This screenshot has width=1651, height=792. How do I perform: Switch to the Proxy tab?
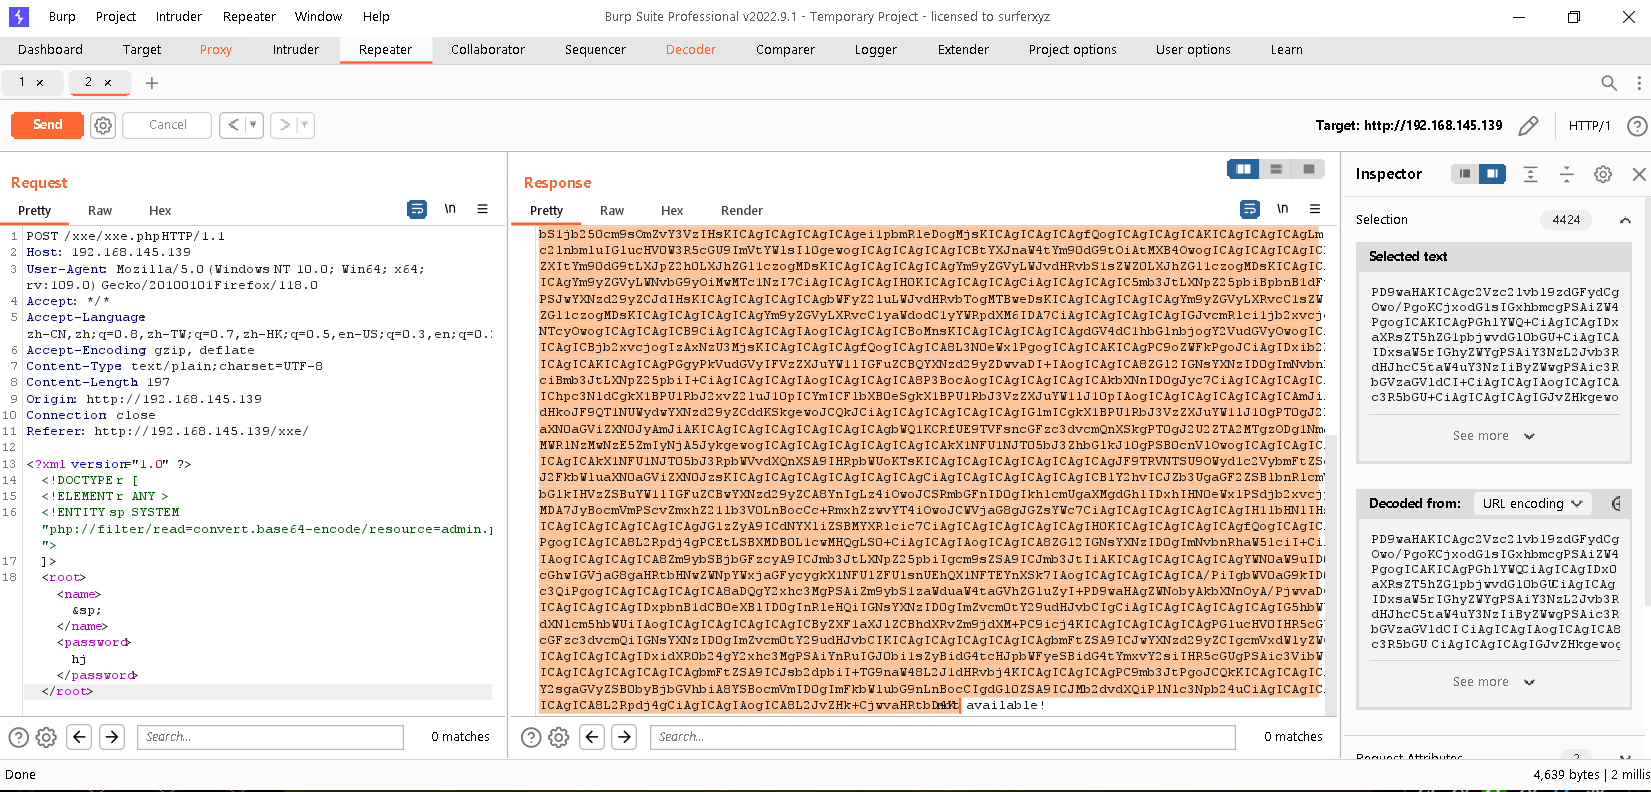point(216,50)
